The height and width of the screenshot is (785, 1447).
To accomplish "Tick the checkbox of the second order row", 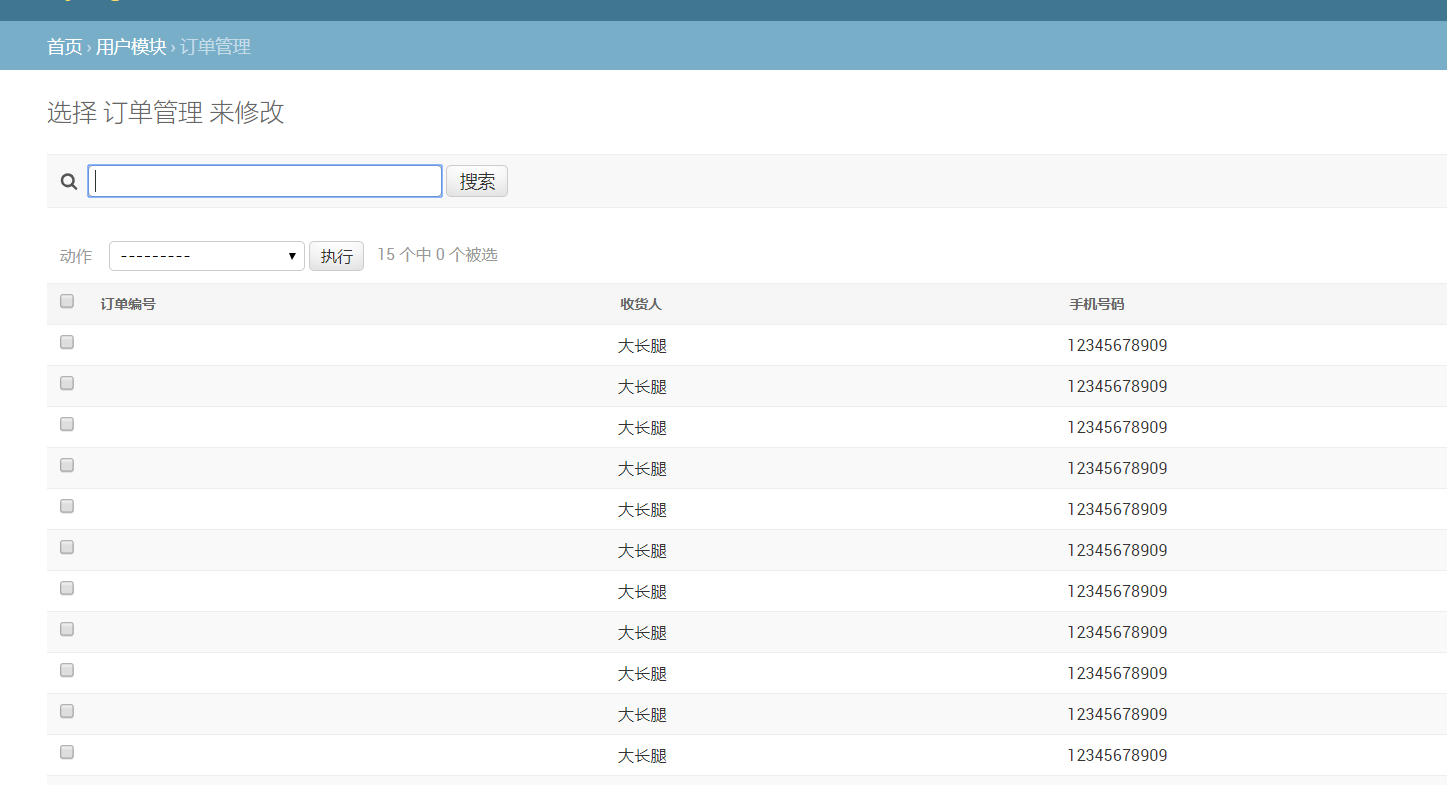I will point(67,383).
